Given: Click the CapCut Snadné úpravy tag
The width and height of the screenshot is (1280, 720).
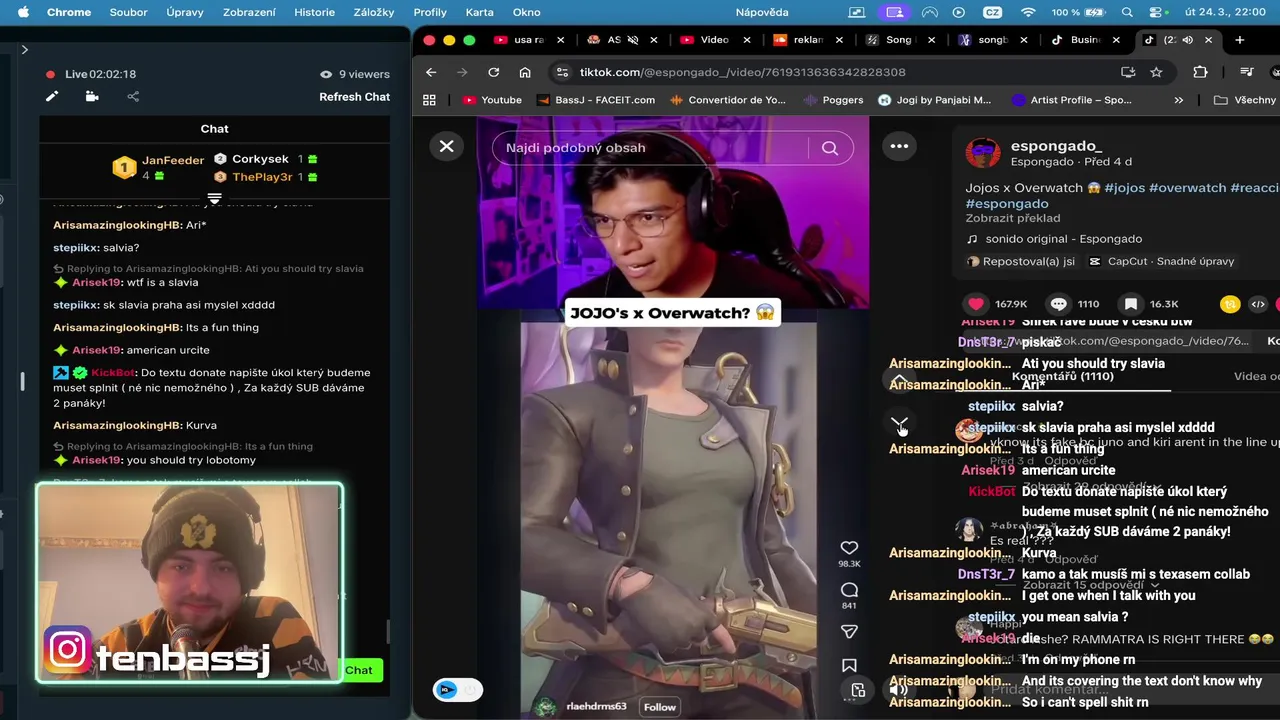Looking at the screenshot, I should click(1161, 261).
